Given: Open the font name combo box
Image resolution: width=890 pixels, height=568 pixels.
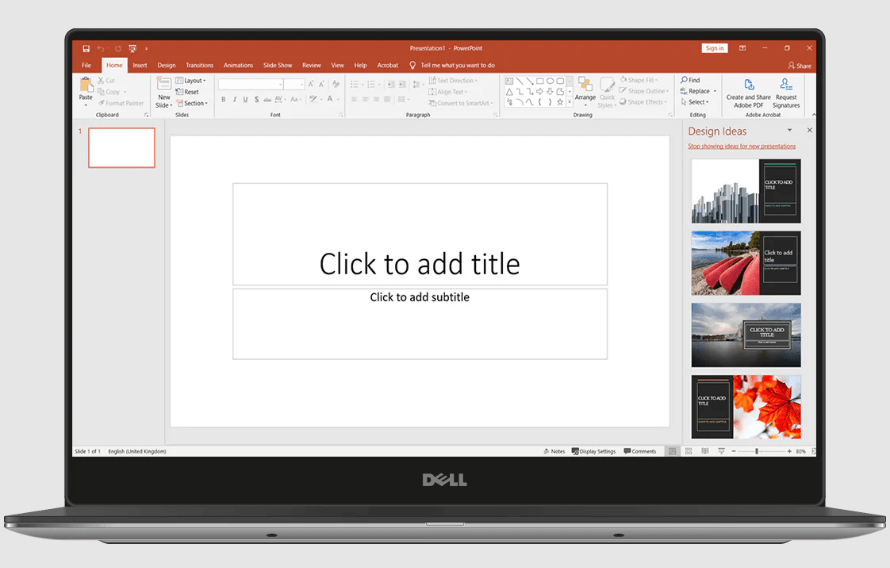Looking at the screenshot, I should pos(251,84).
